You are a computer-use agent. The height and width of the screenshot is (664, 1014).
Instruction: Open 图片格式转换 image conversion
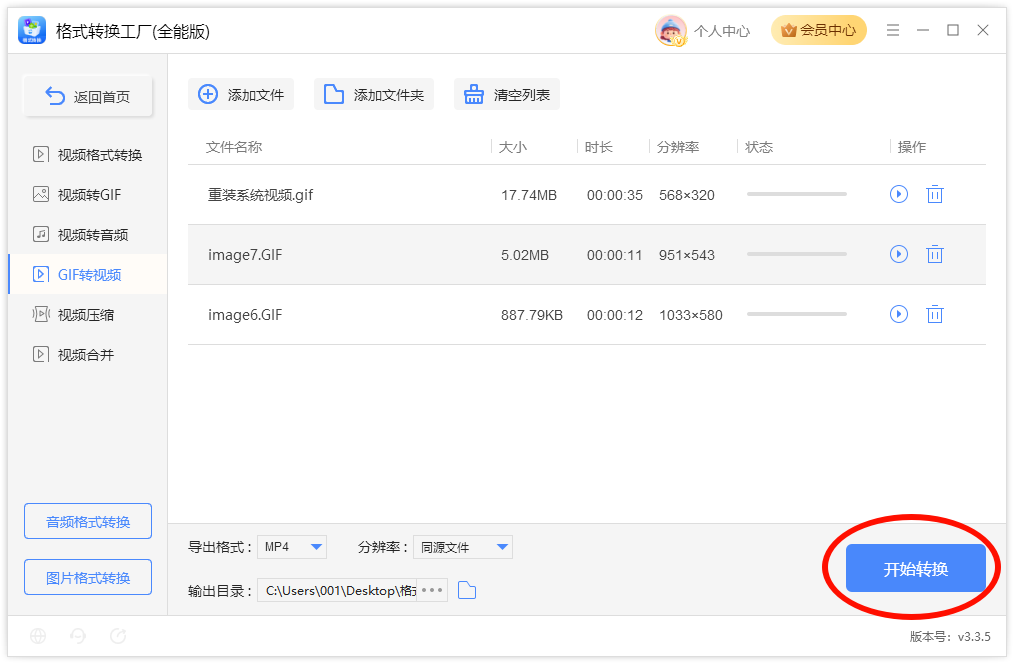(x=88, y=577)
